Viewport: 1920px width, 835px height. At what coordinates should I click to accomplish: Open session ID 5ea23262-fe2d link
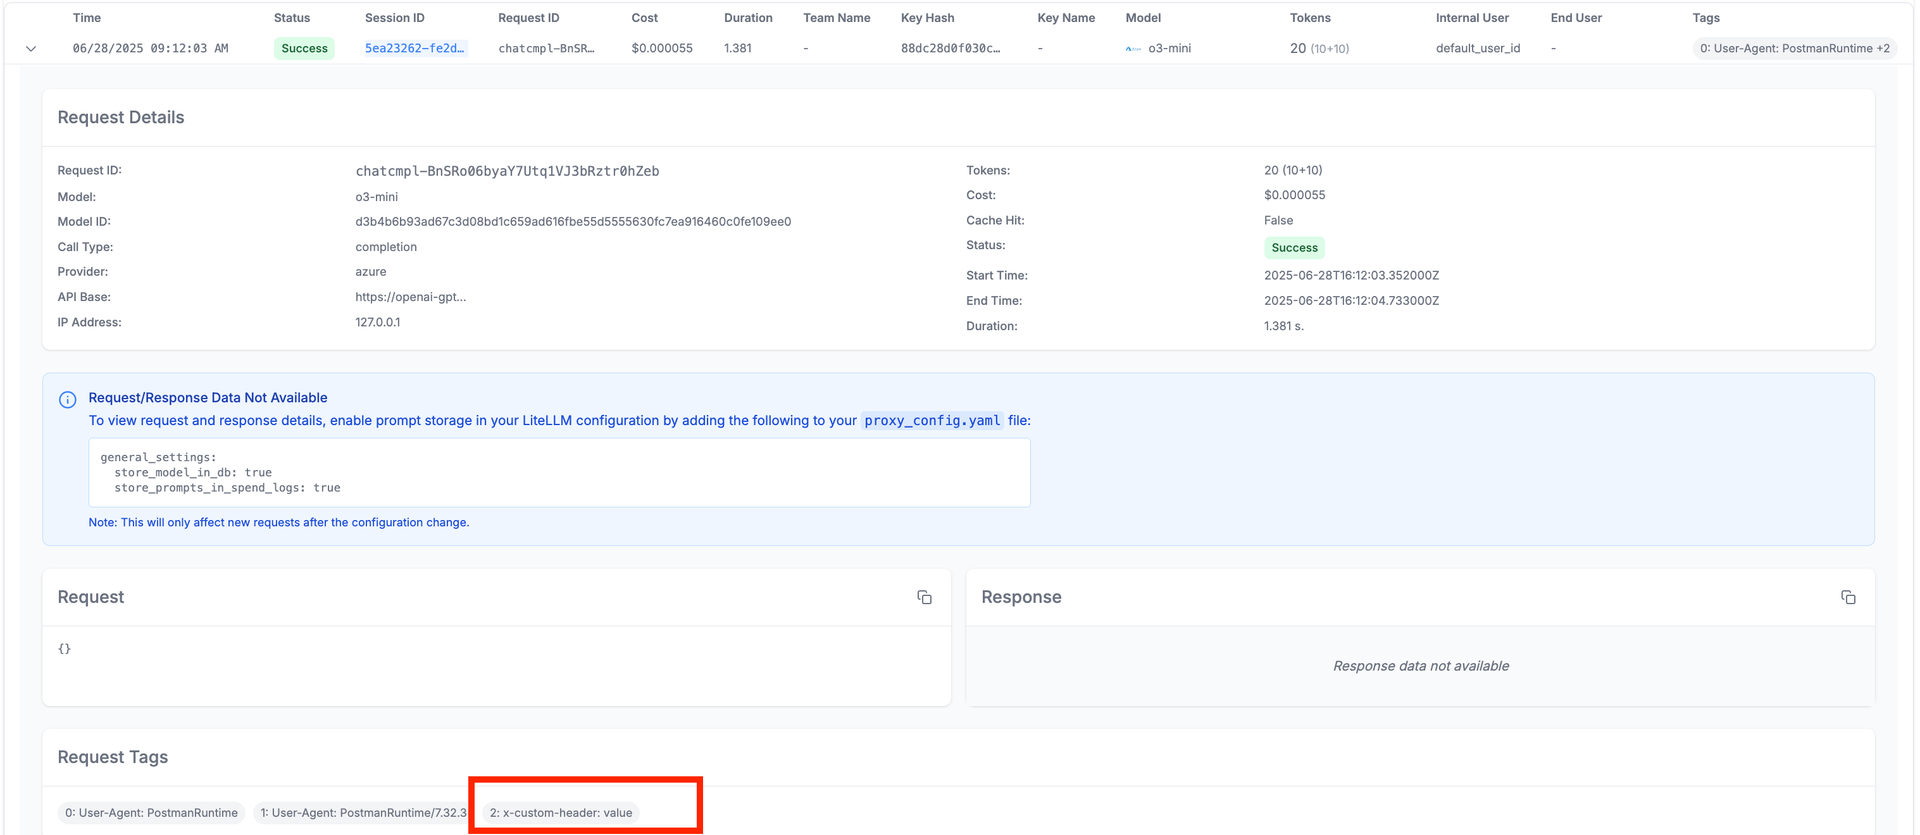(414, 48)
